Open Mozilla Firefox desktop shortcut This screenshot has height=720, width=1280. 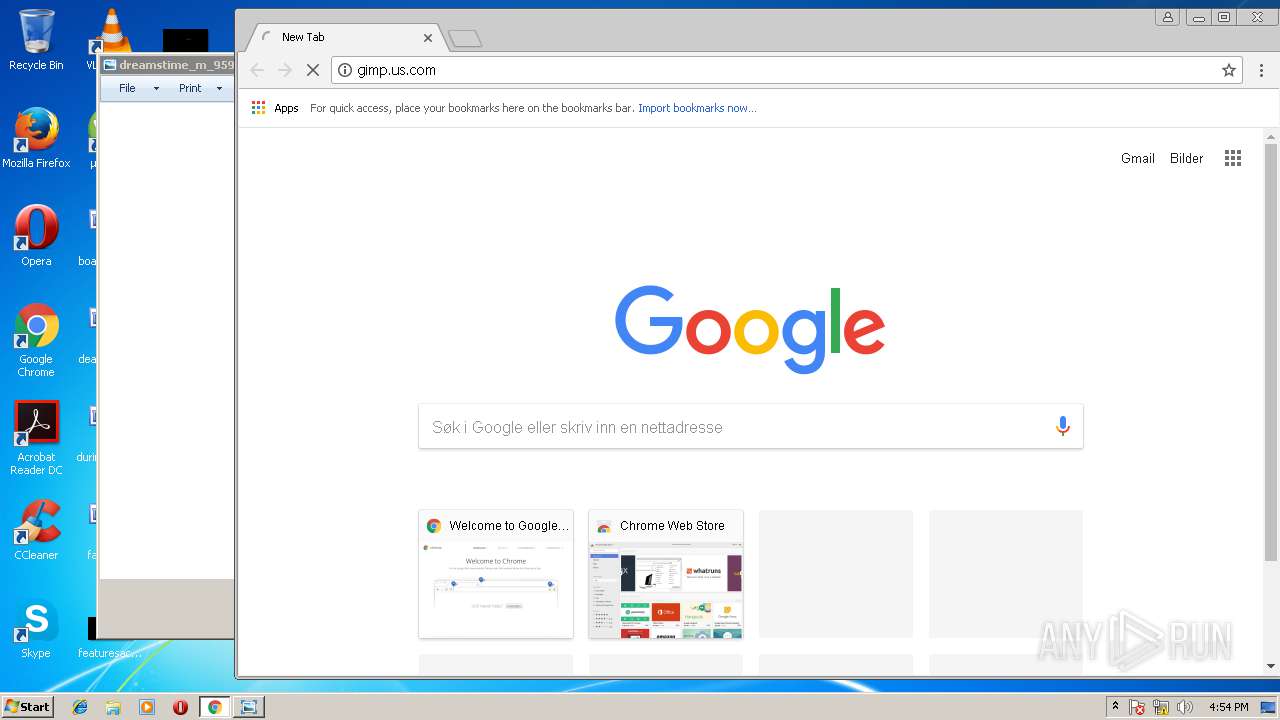click(36, 138)
